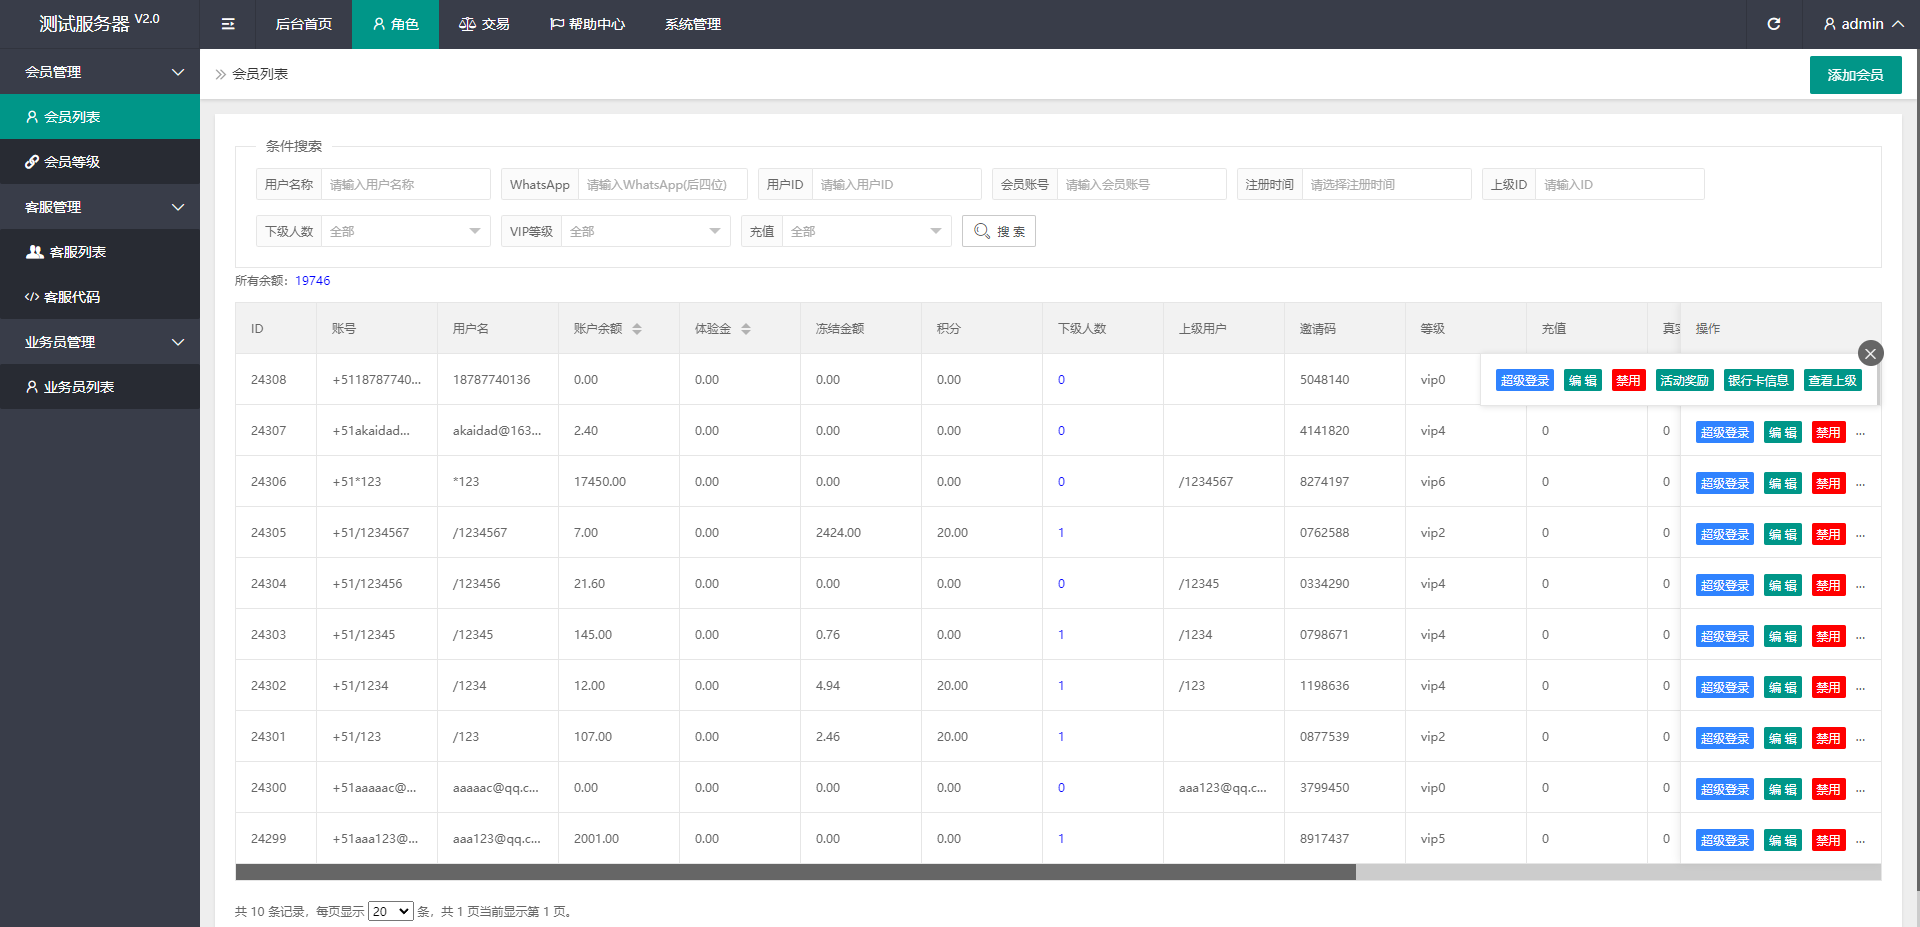Click the 添加会员 button

pos(1855,75)
